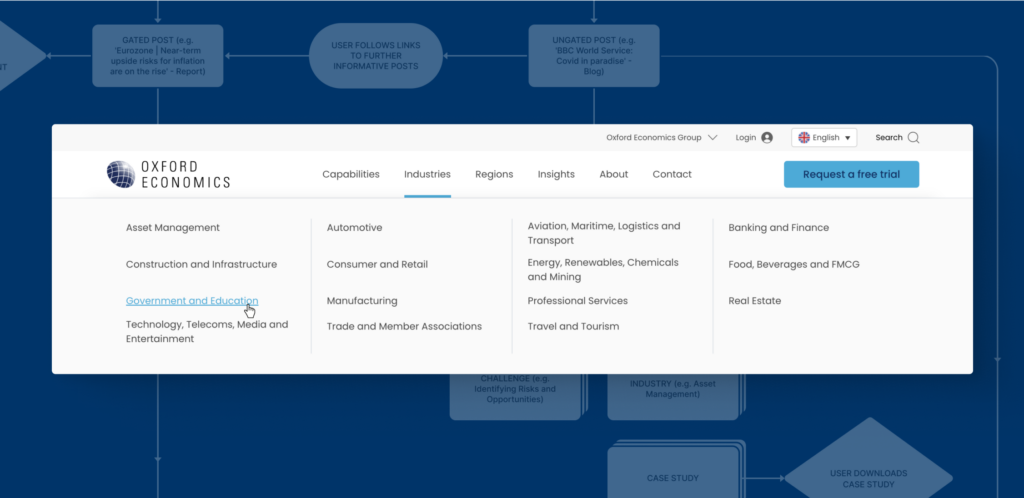Click the Login user avatar icon

[x=767, y=138]
